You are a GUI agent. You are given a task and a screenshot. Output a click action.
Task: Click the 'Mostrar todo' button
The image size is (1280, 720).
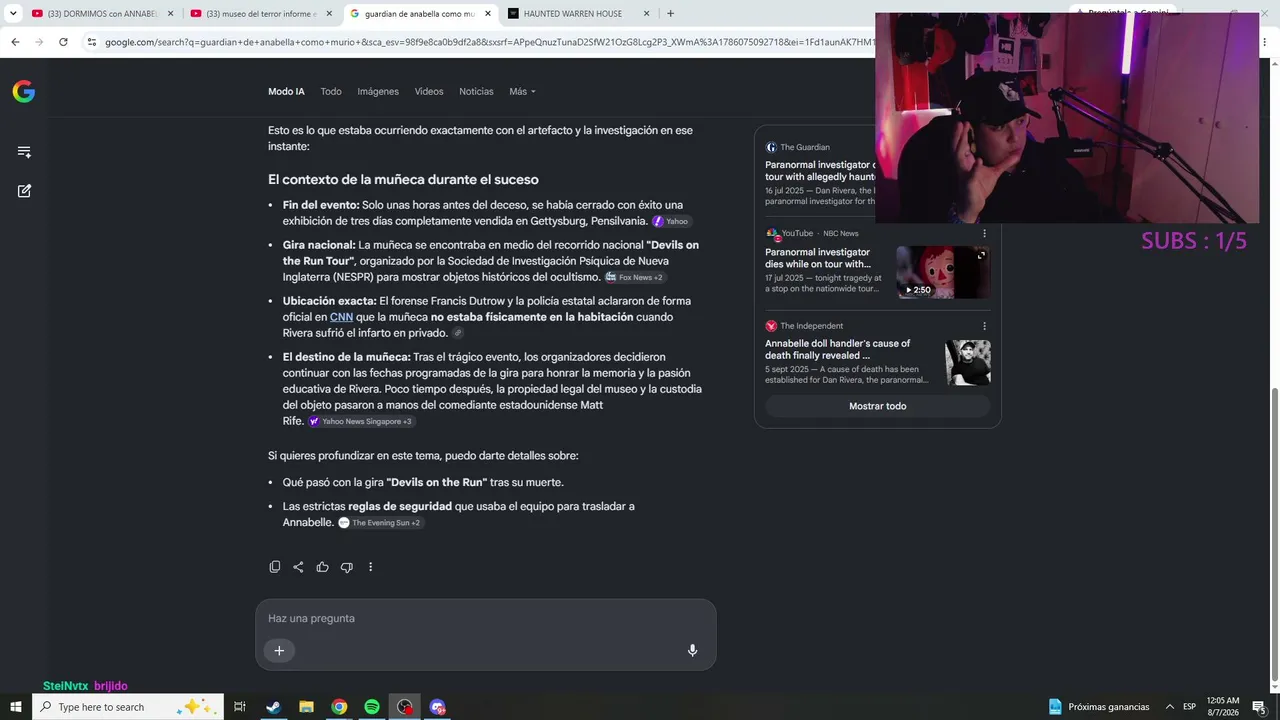point(878,406)
